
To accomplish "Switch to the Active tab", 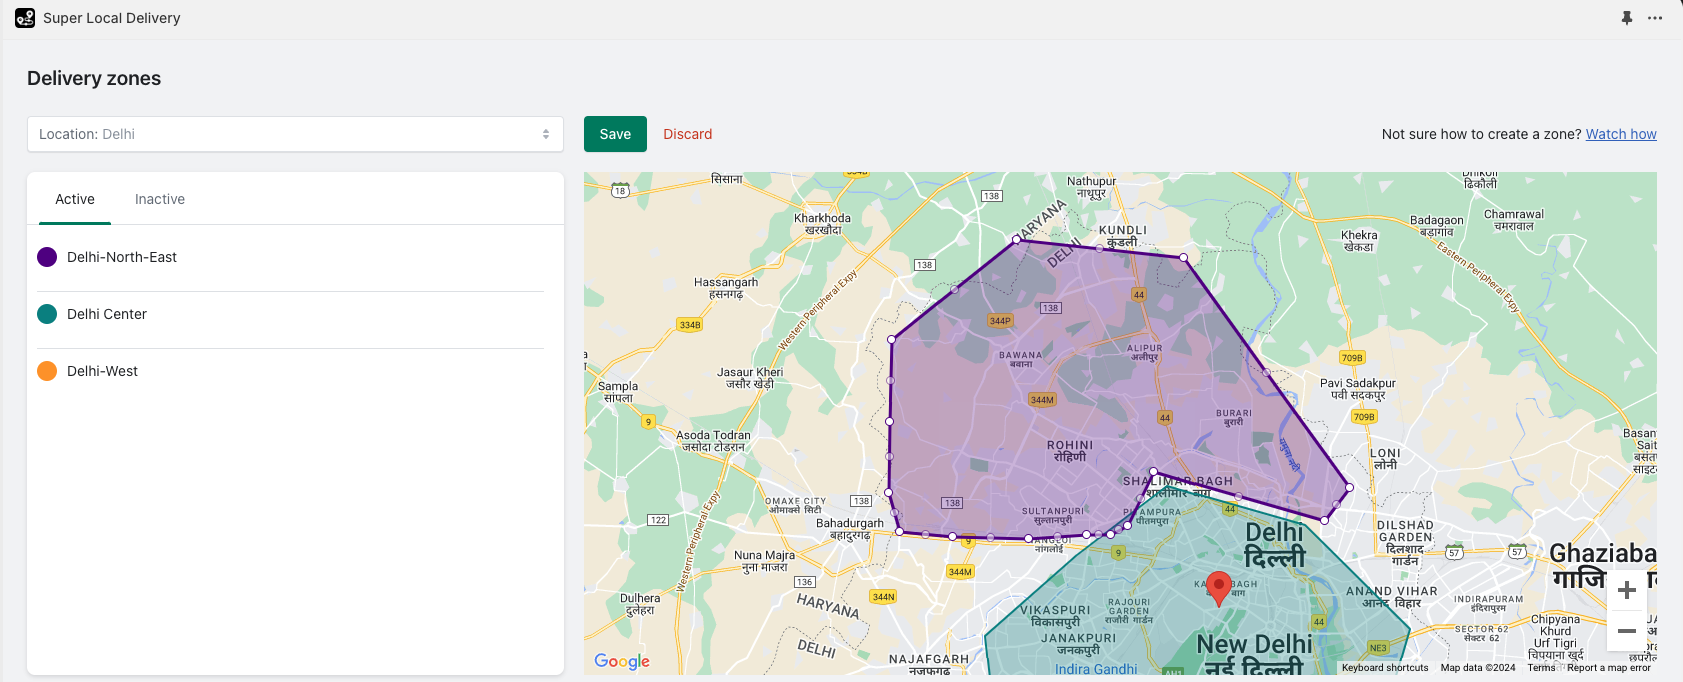I will 75,199.
